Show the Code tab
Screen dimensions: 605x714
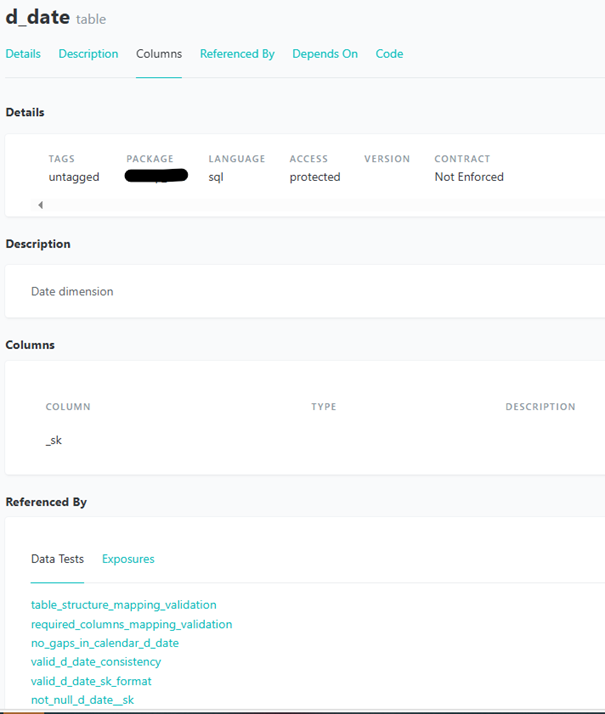(389, 54)
